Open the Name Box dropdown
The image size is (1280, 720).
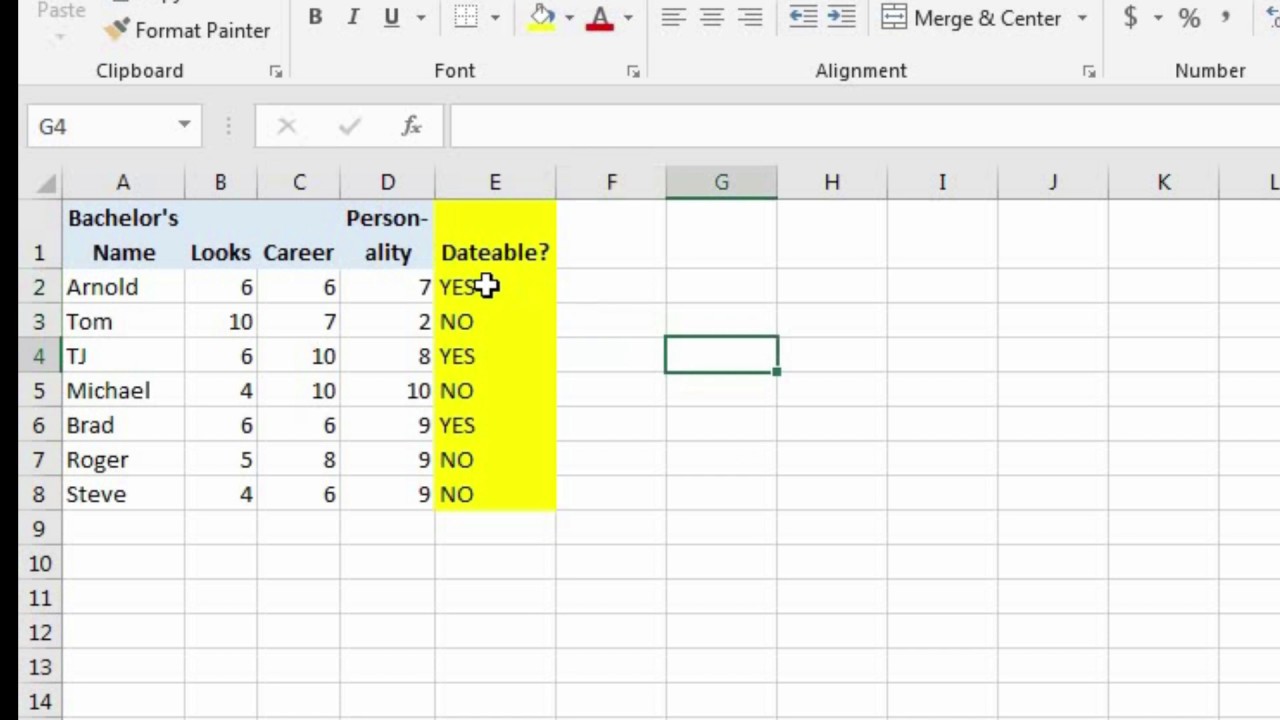tap(184, 126)
